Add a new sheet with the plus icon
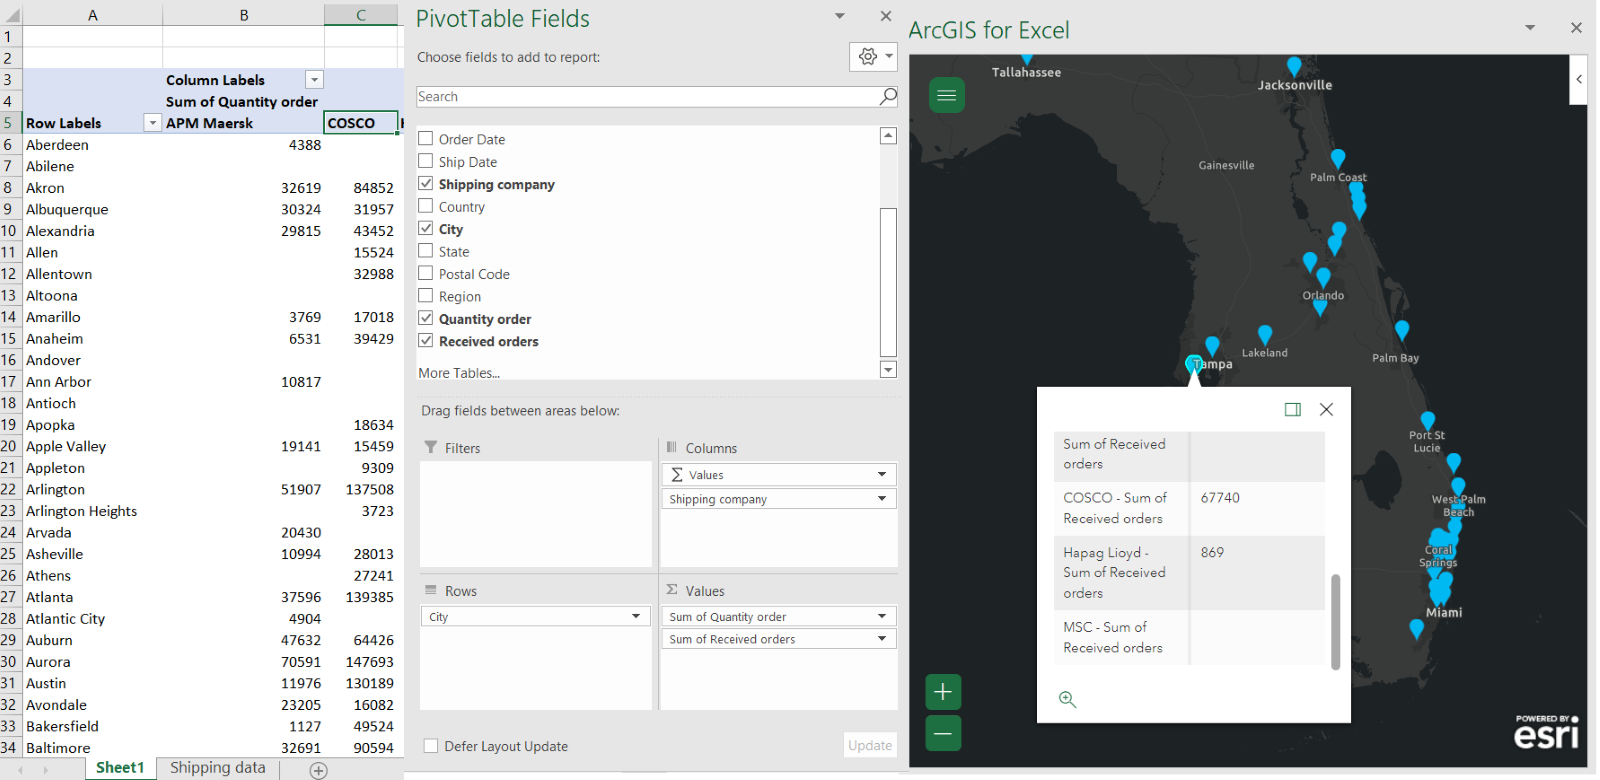 pyautogui.click(x=318, y=769)
